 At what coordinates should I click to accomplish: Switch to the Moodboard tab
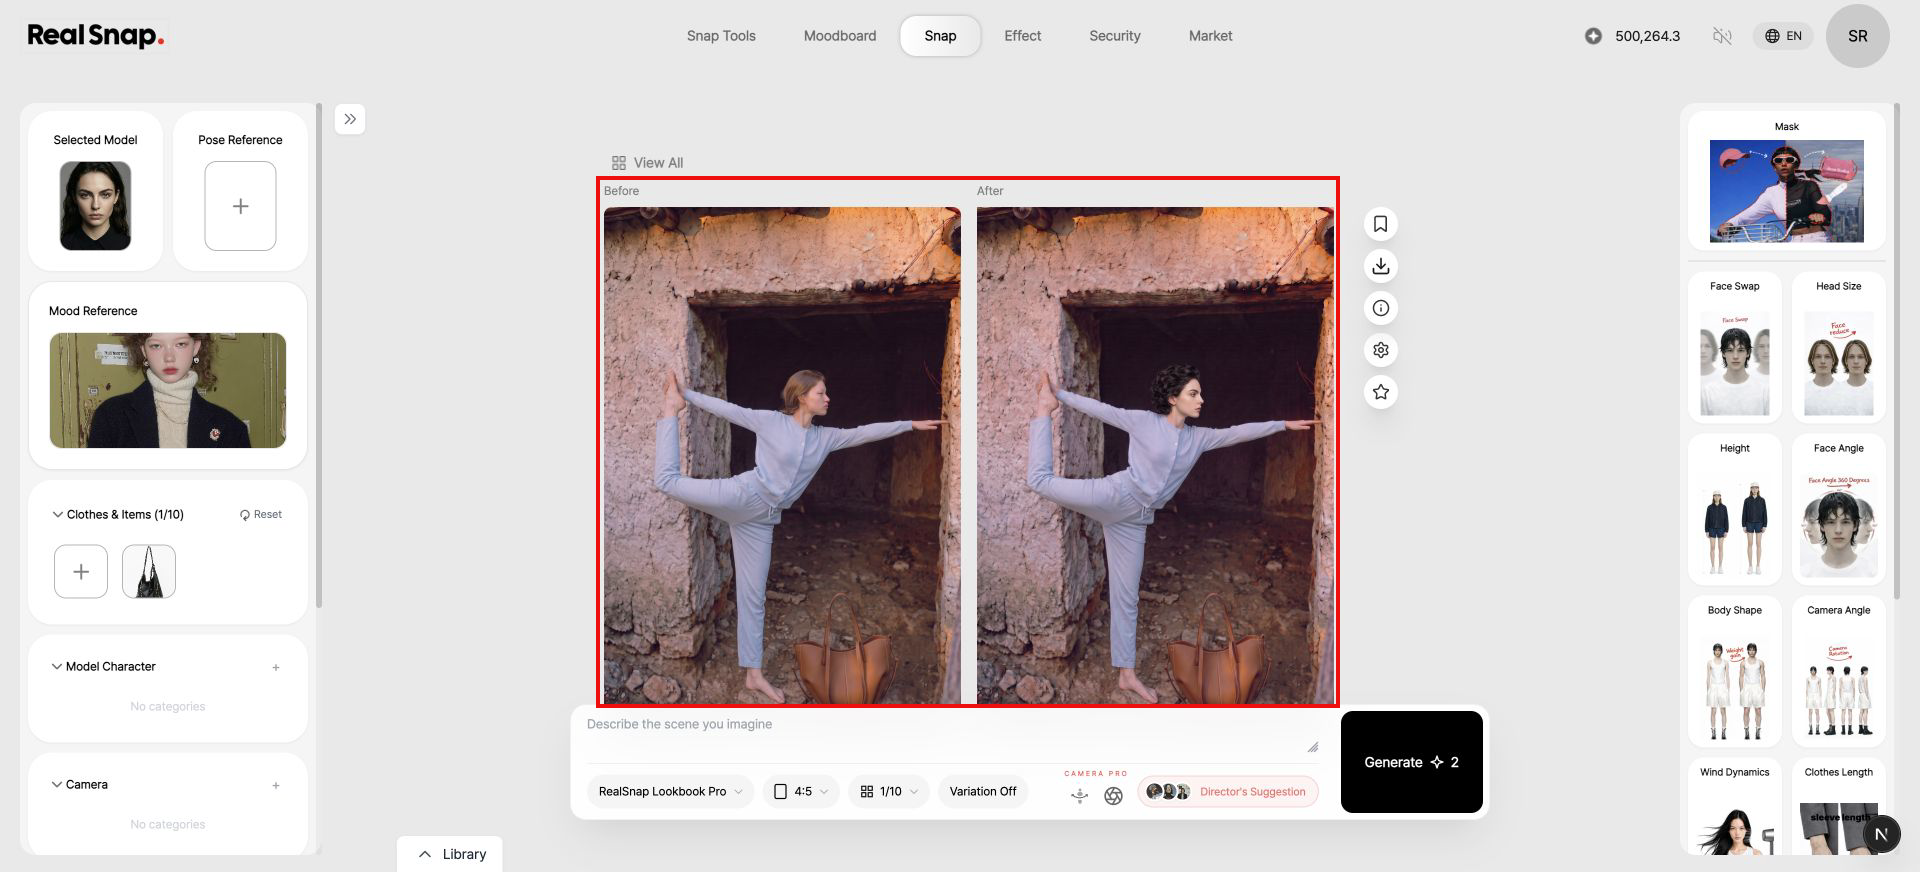coord(840,36)
